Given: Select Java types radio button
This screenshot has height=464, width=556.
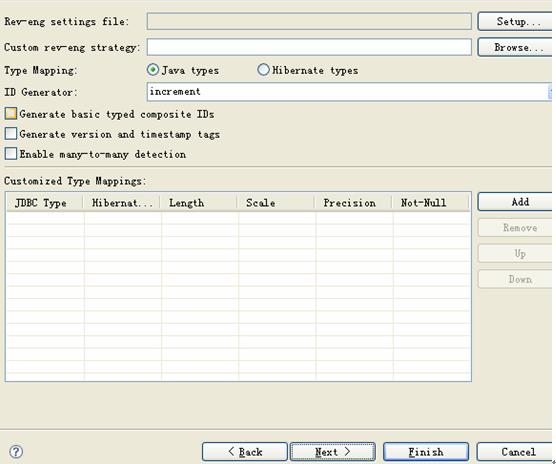Looking at the screenshot, I should 153,70.
